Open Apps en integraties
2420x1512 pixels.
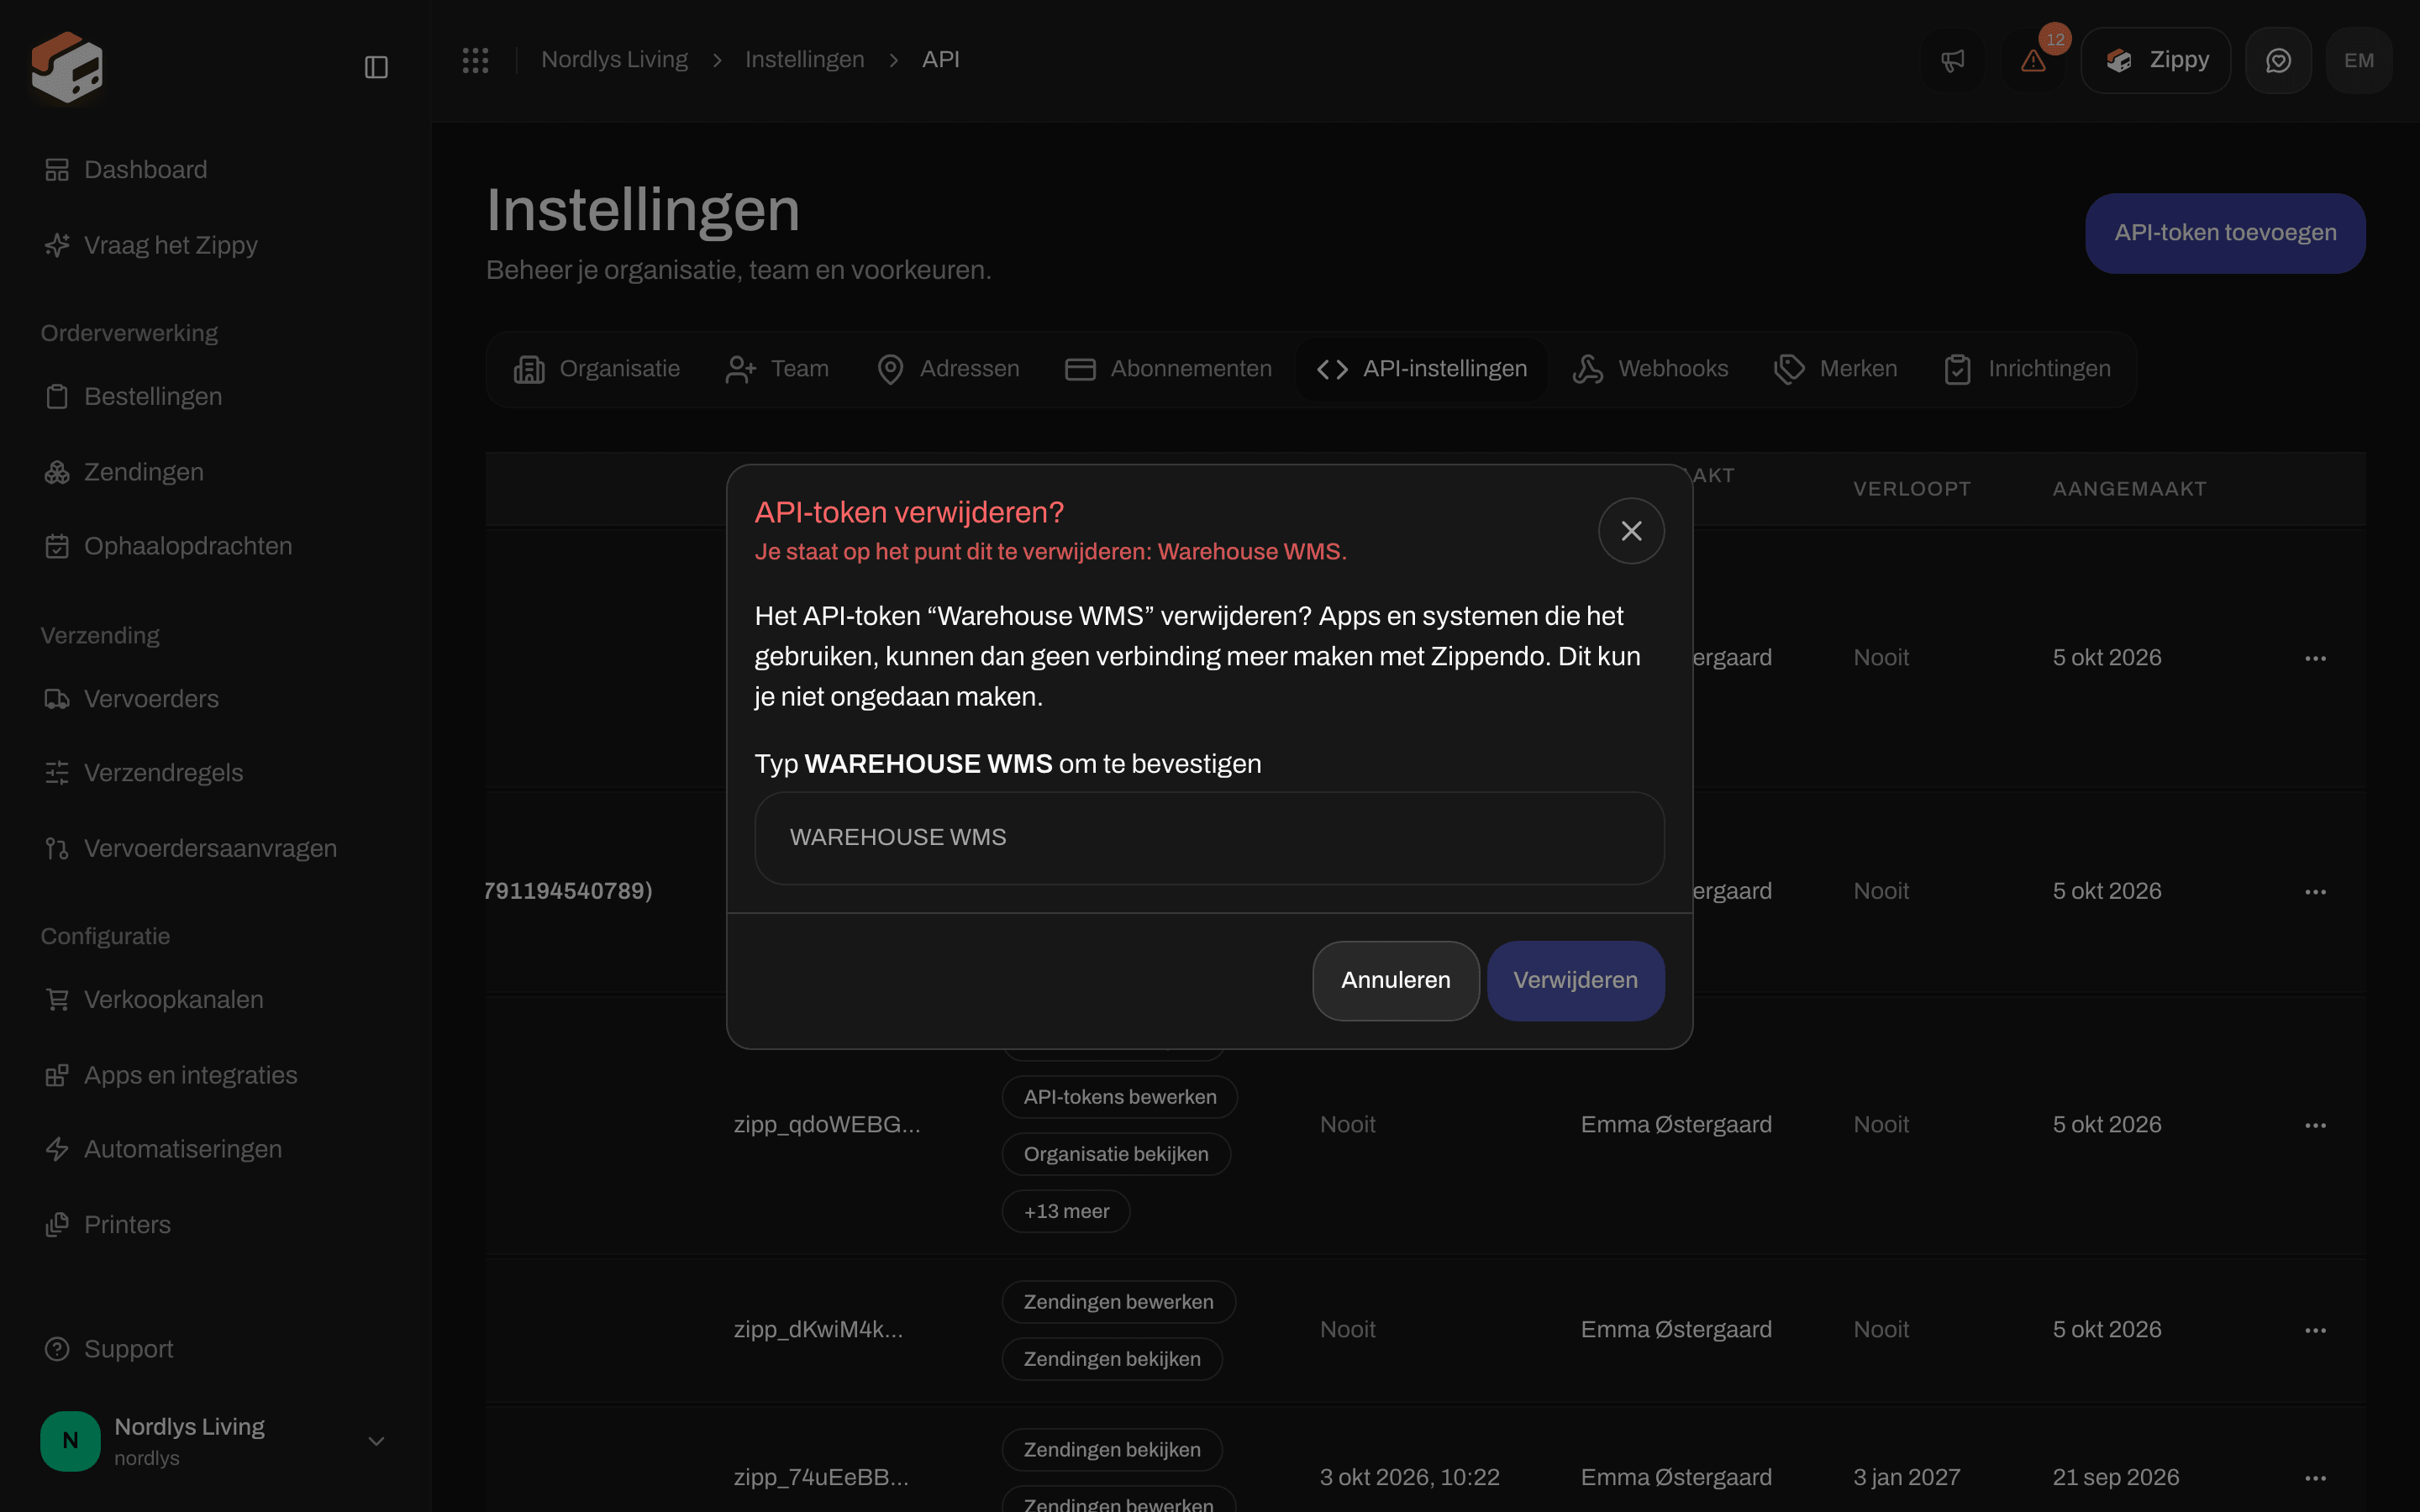pos(214,1075)
